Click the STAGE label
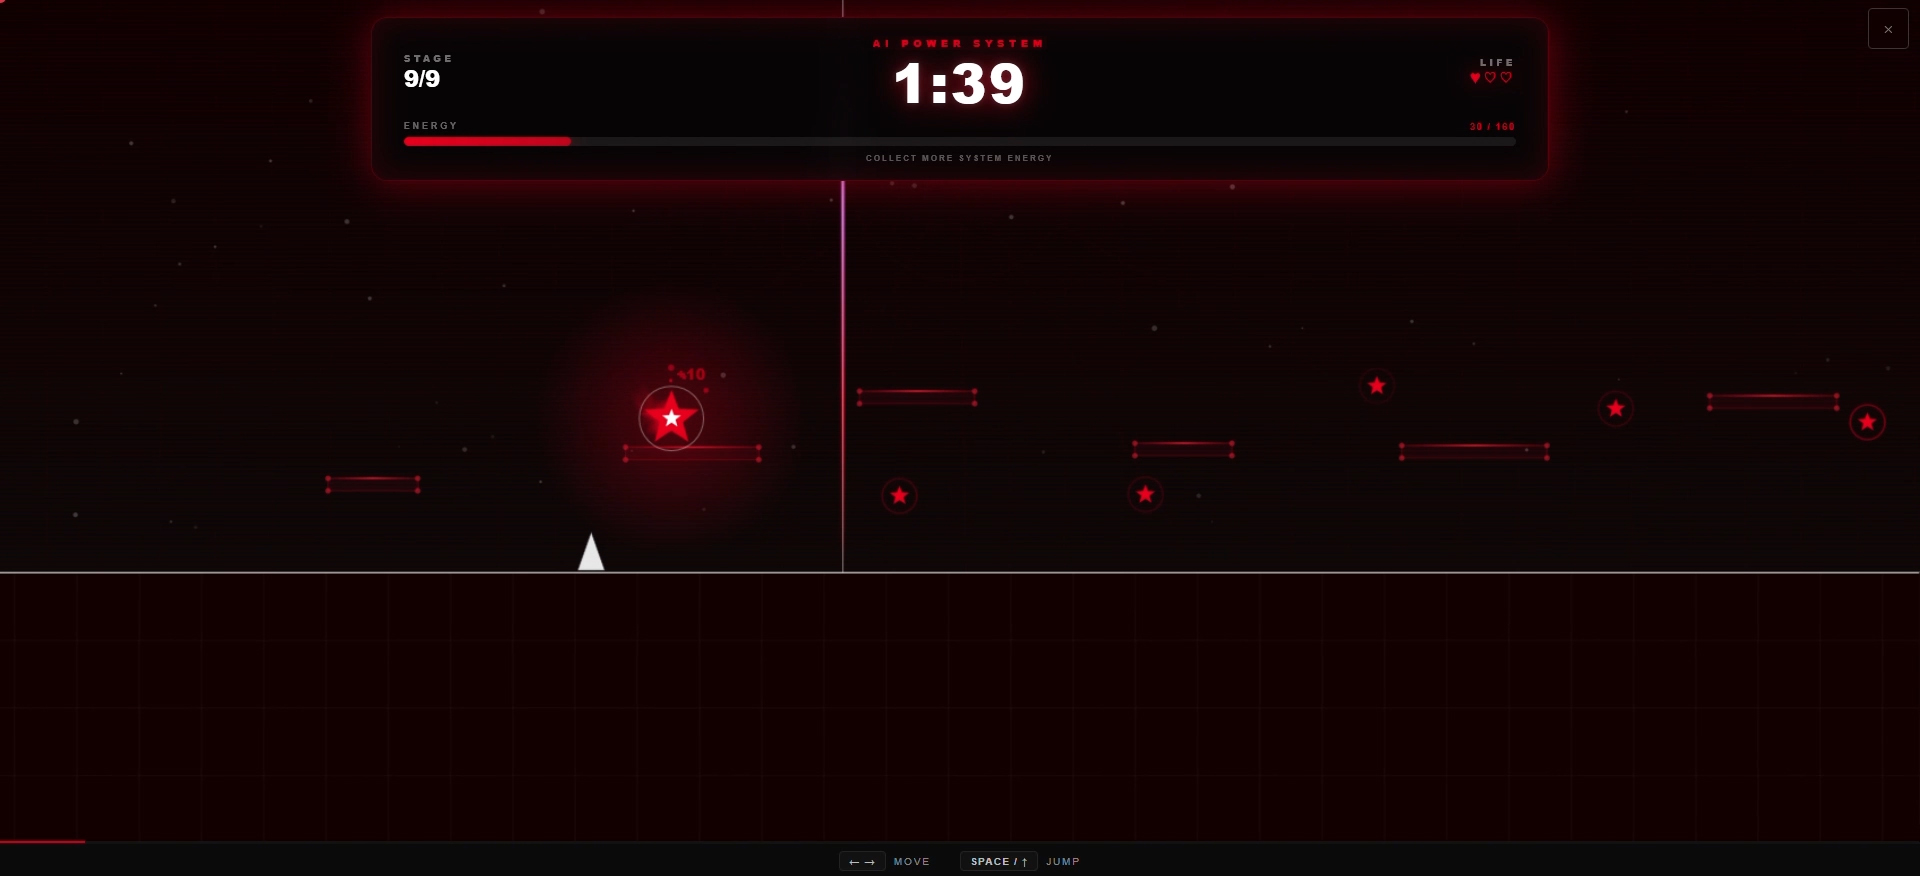The height and width of the screenshot is (876, 1920). pos(428,58)
